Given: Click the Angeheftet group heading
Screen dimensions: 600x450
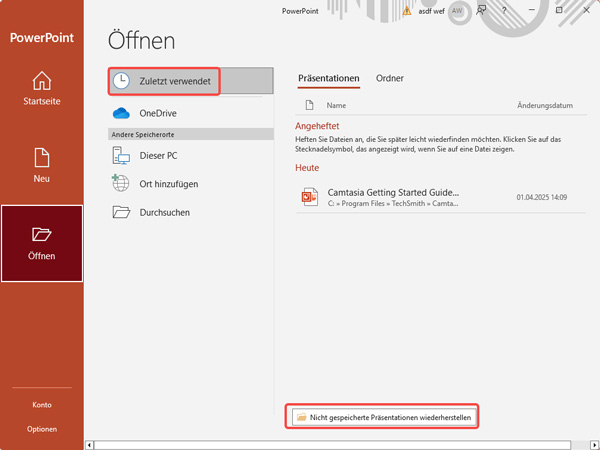Looking at the screenshot, I should [x=317, y=126].
